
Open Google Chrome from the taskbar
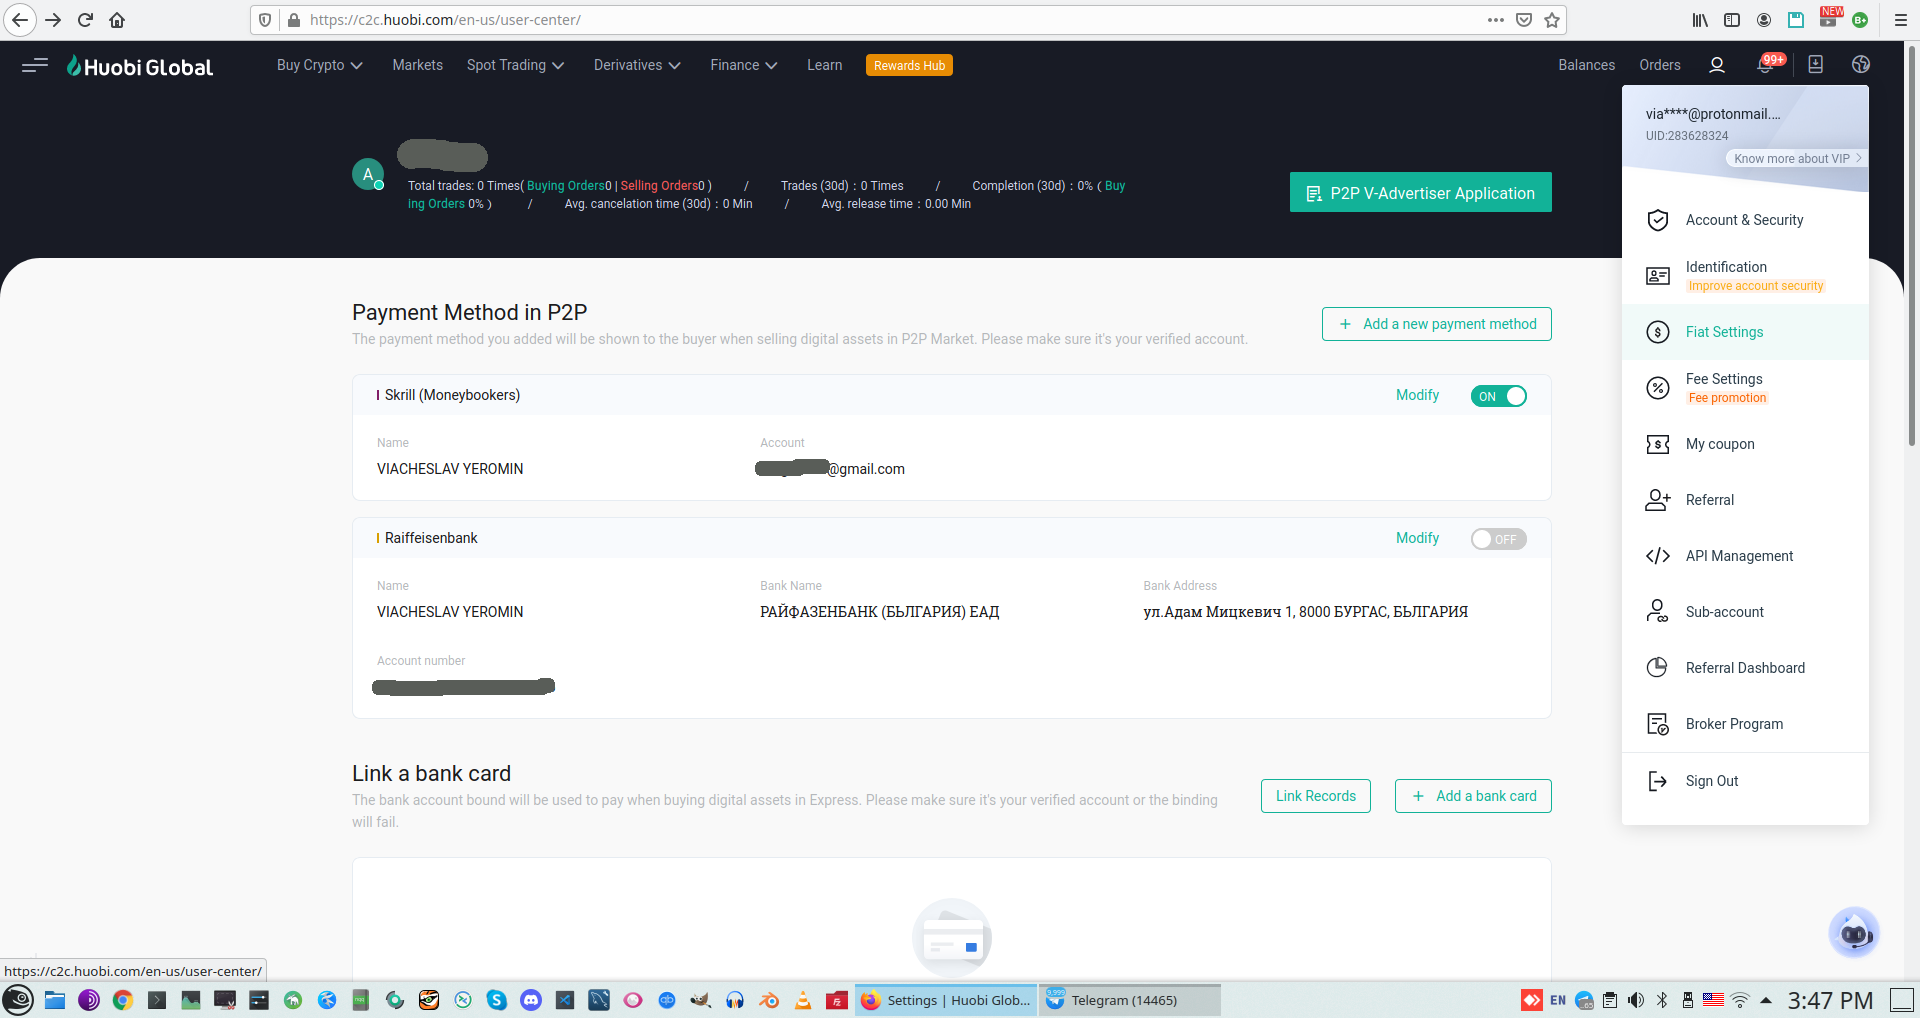(x=123, y=1000)
